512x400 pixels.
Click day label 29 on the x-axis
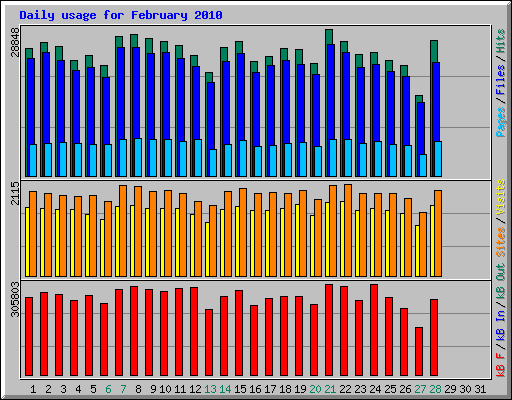click(x=450, y=389)
